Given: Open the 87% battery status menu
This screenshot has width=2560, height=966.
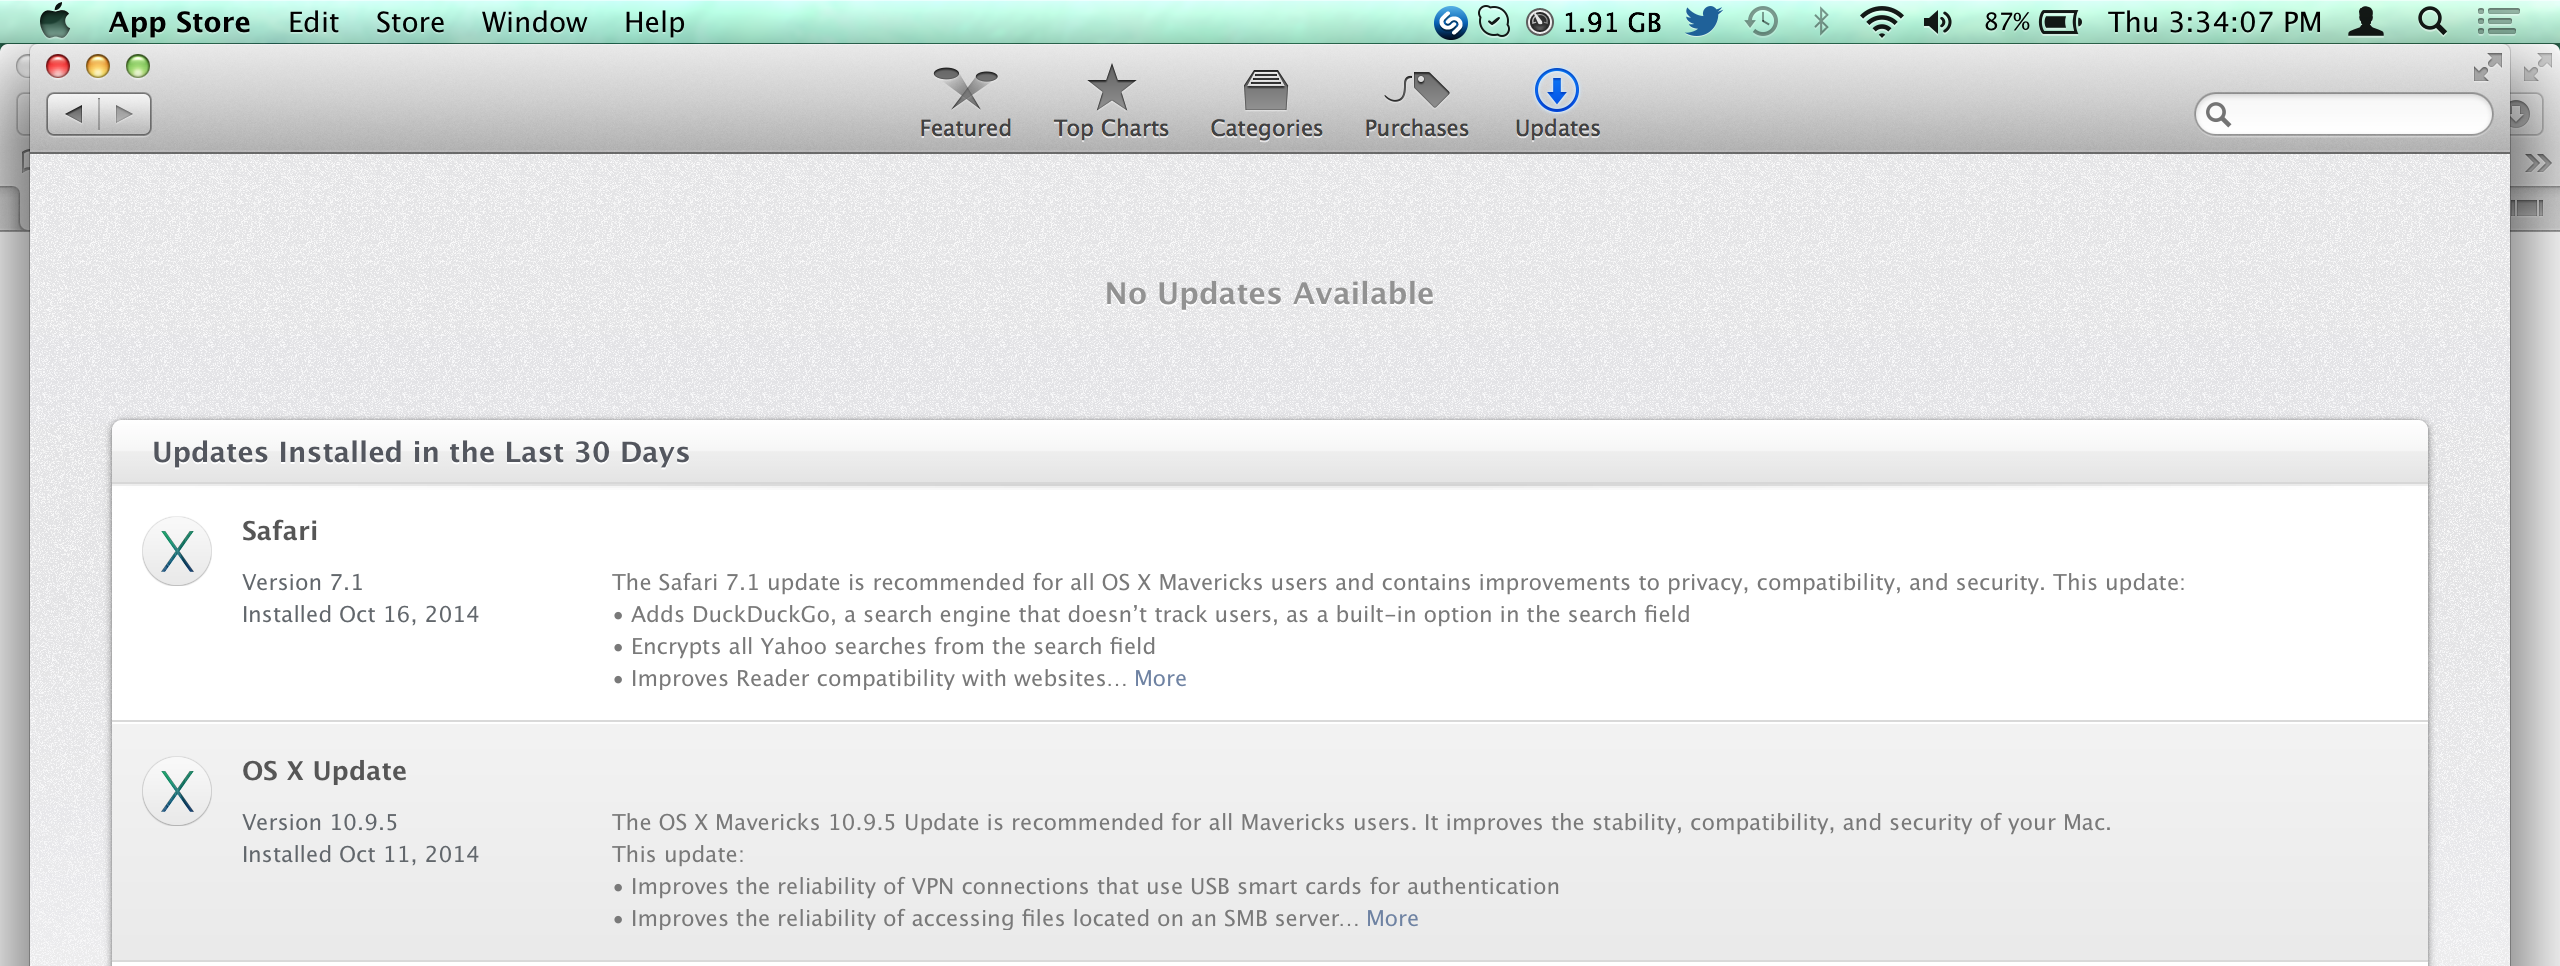Looking at the screenshot, I should coord(2033,22).
